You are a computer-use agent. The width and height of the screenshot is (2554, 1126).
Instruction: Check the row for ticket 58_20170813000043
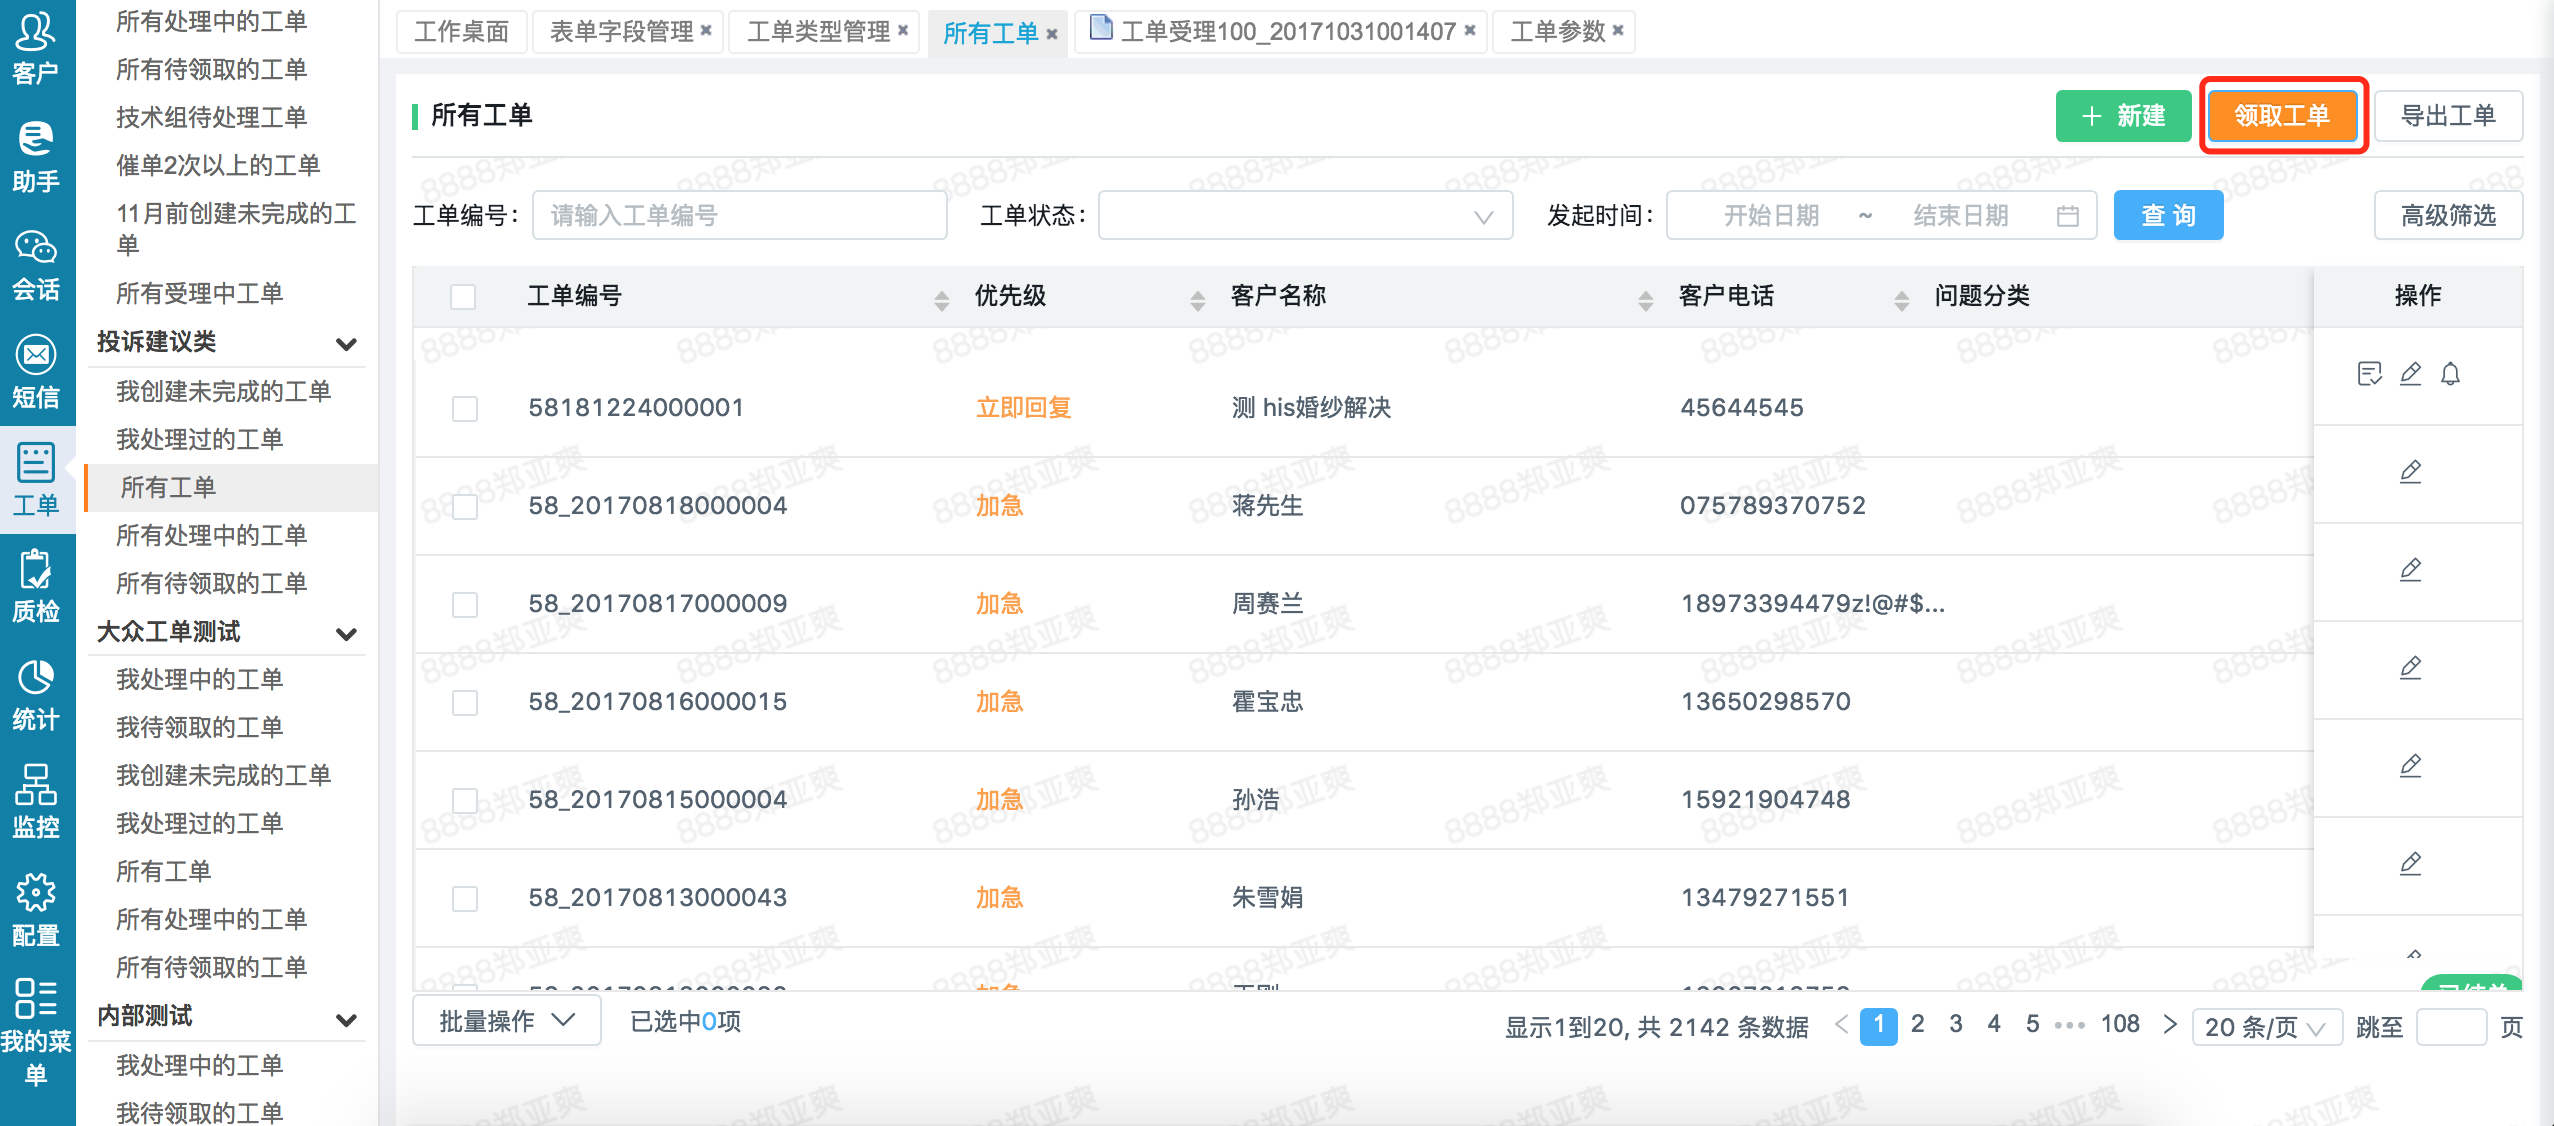pos(465,899)
